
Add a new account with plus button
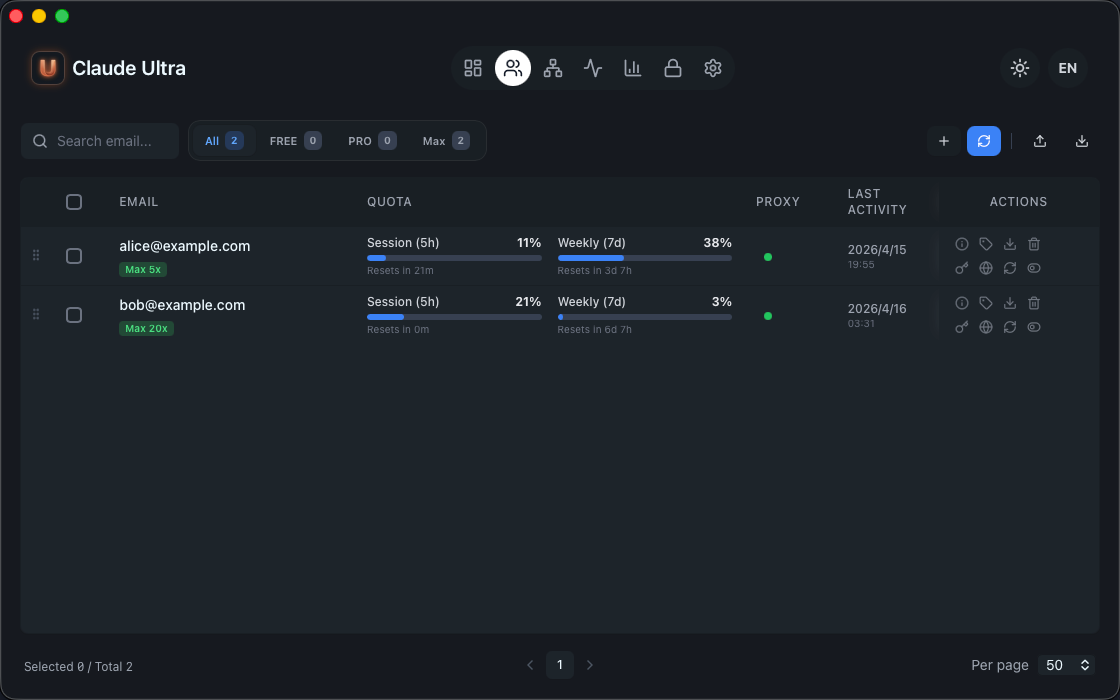click(944, 141)
